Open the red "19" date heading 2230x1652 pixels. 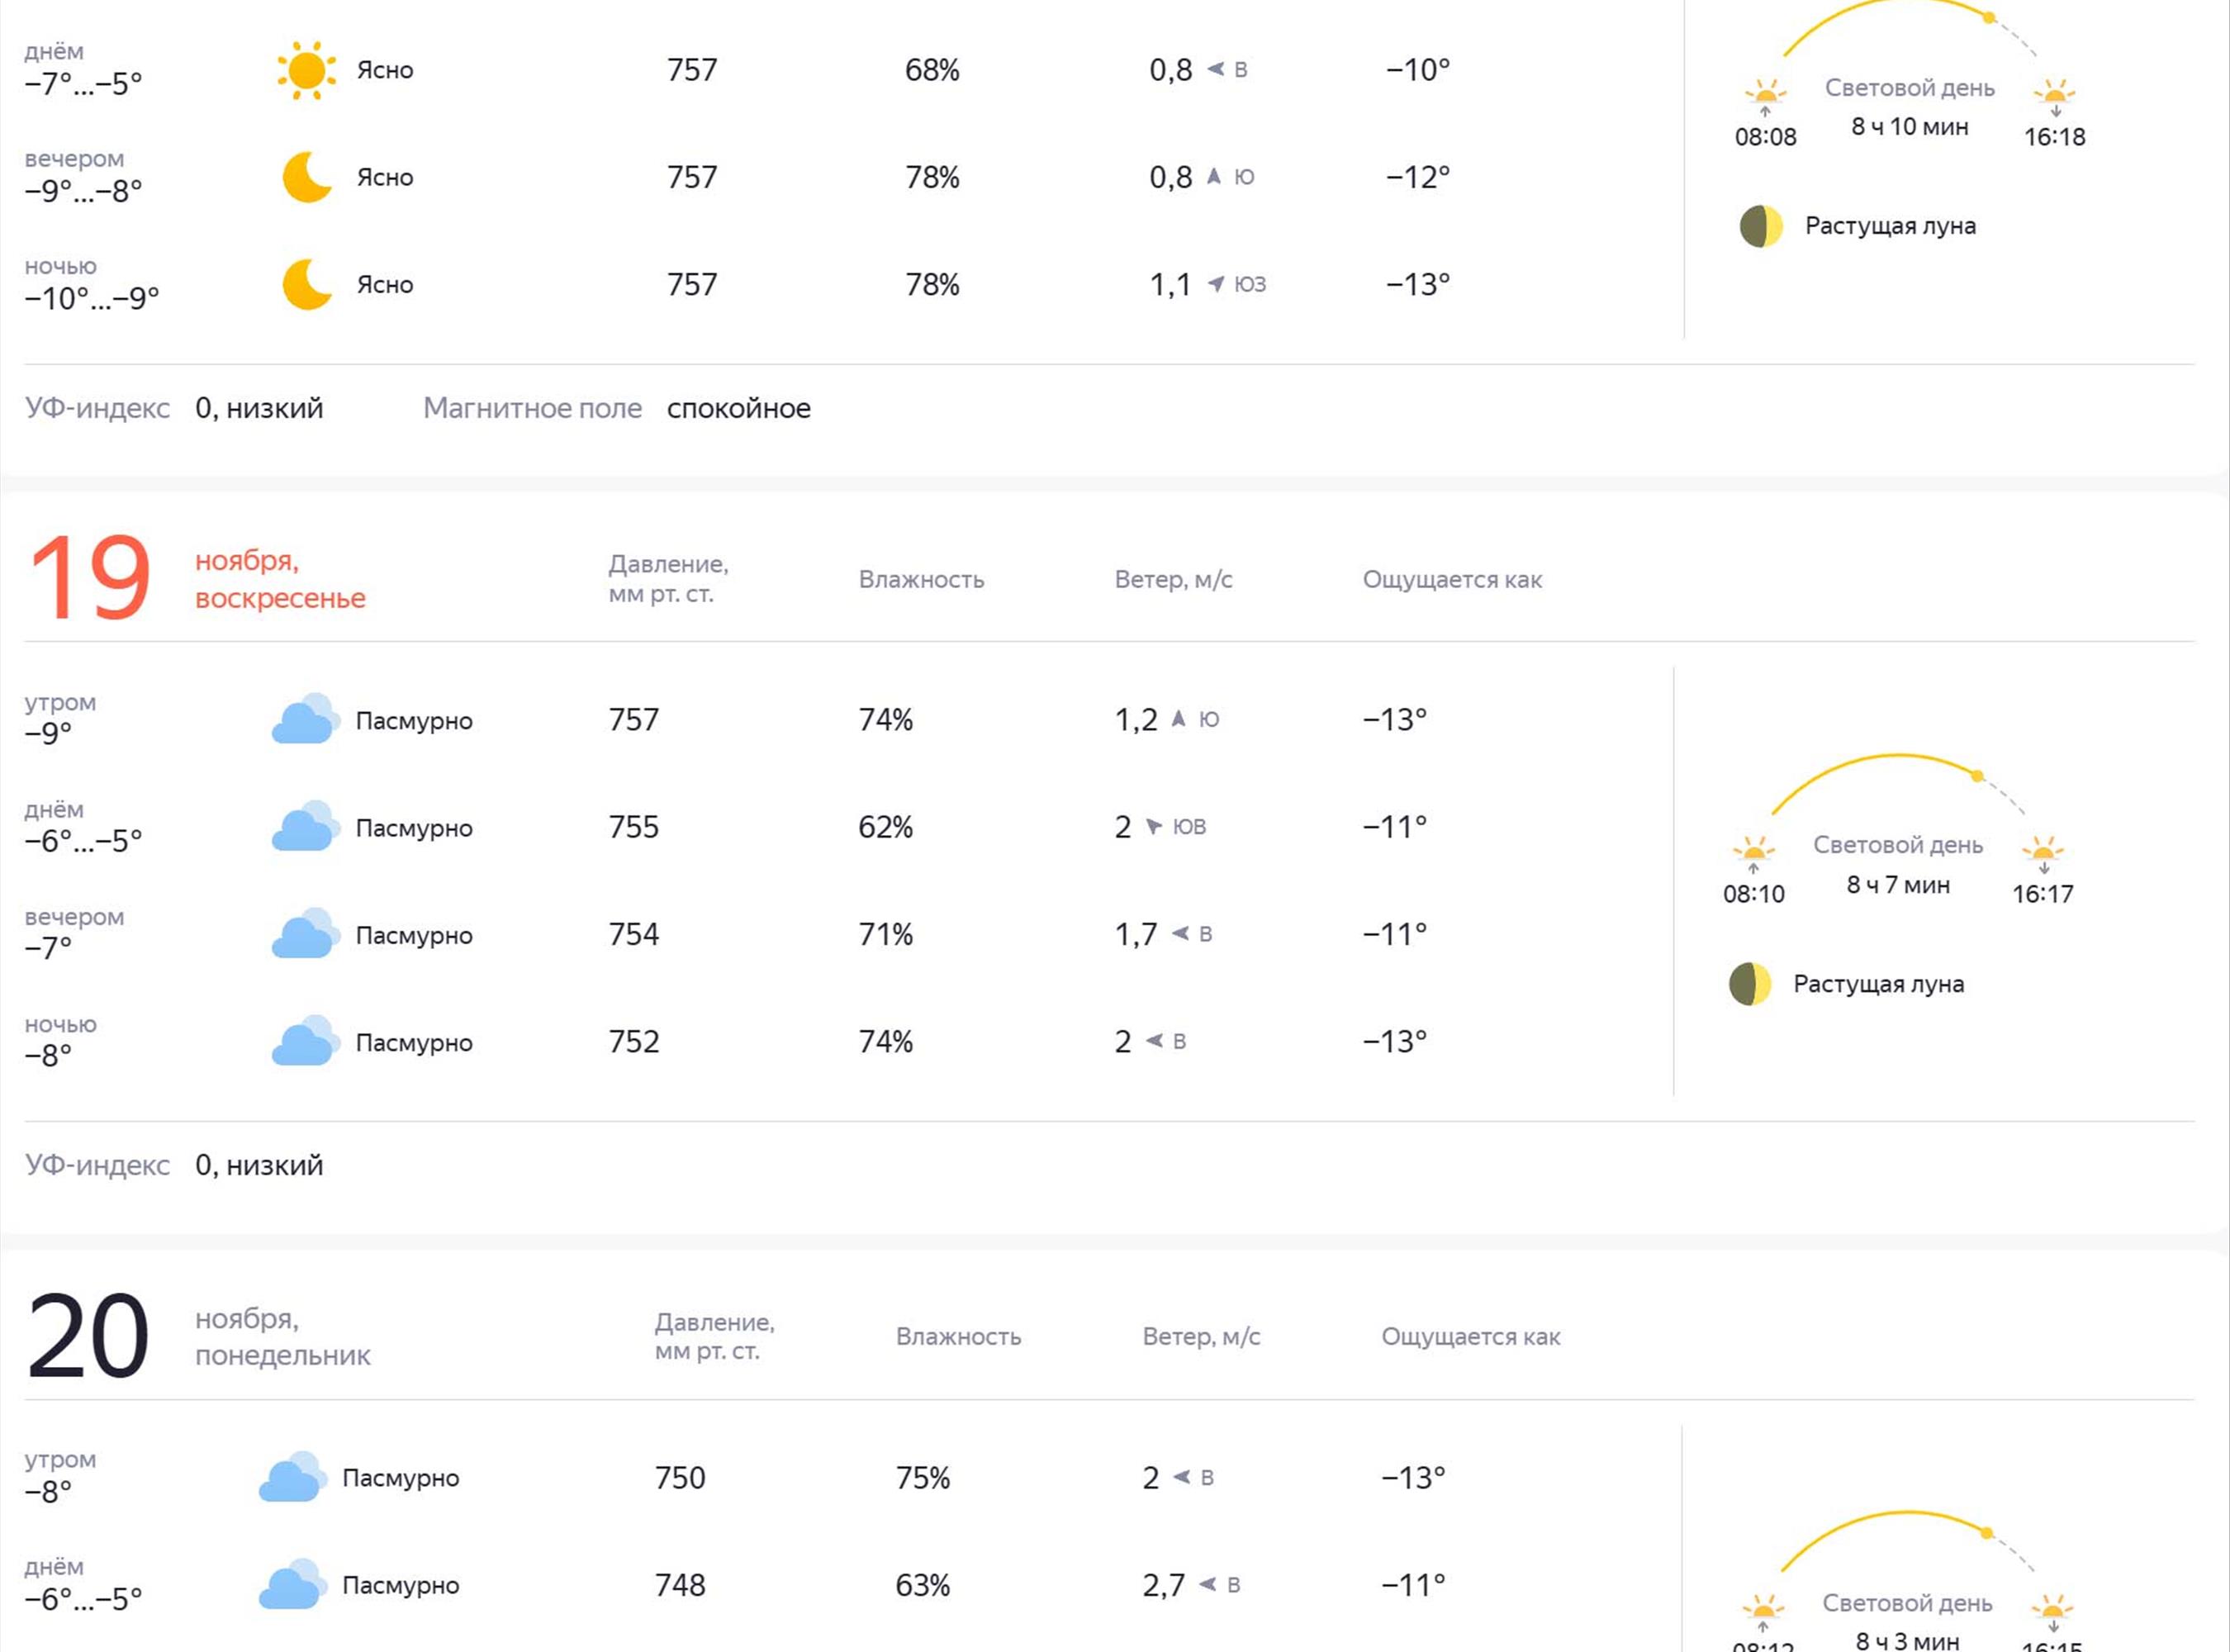pos(90,577)
